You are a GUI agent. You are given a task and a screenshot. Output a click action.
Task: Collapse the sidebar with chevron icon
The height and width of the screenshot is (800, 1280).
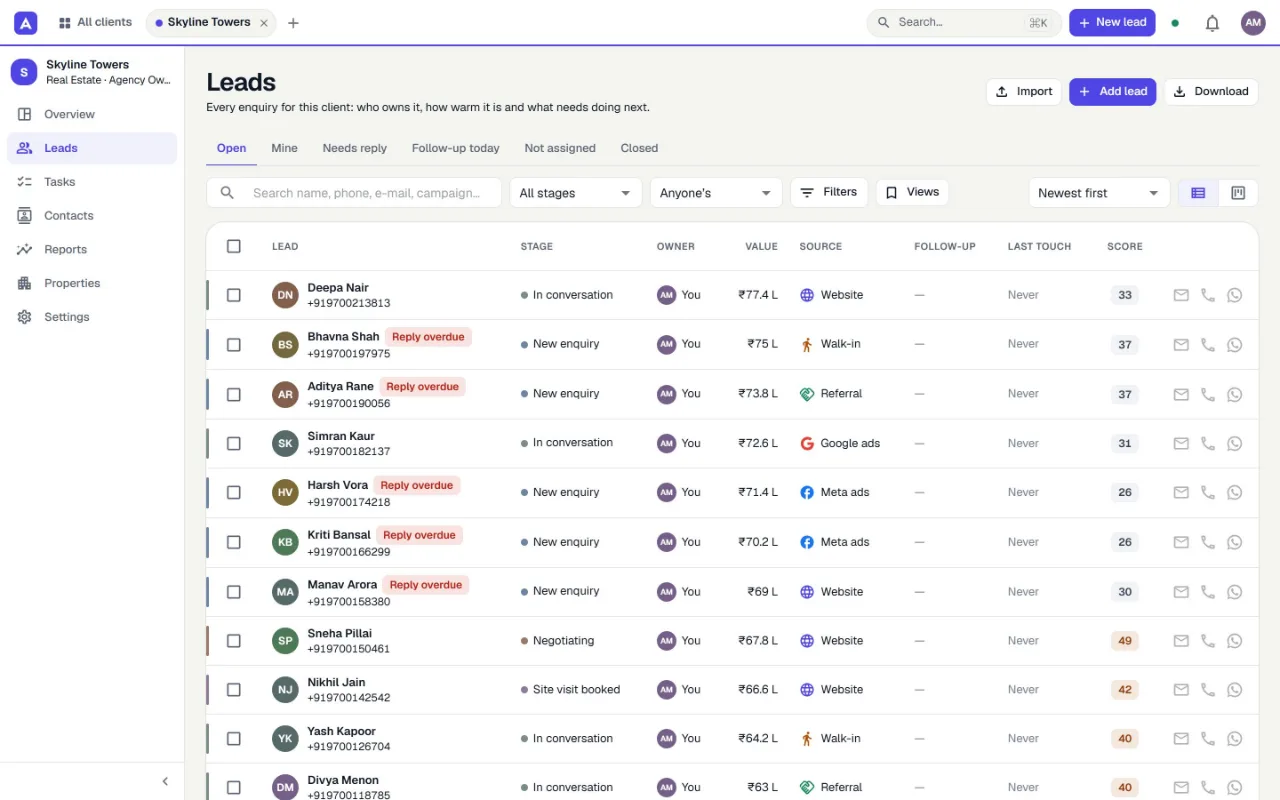[x=166, y=782]
